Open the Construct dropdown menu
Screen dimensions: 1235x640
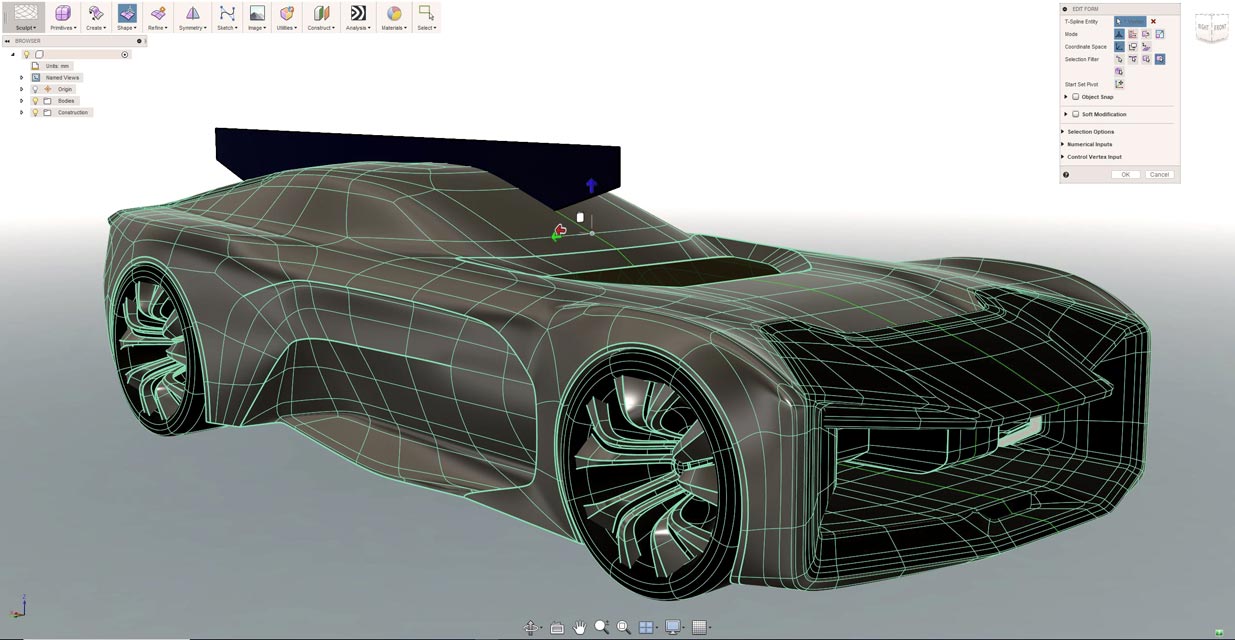(x=321, y=16)
